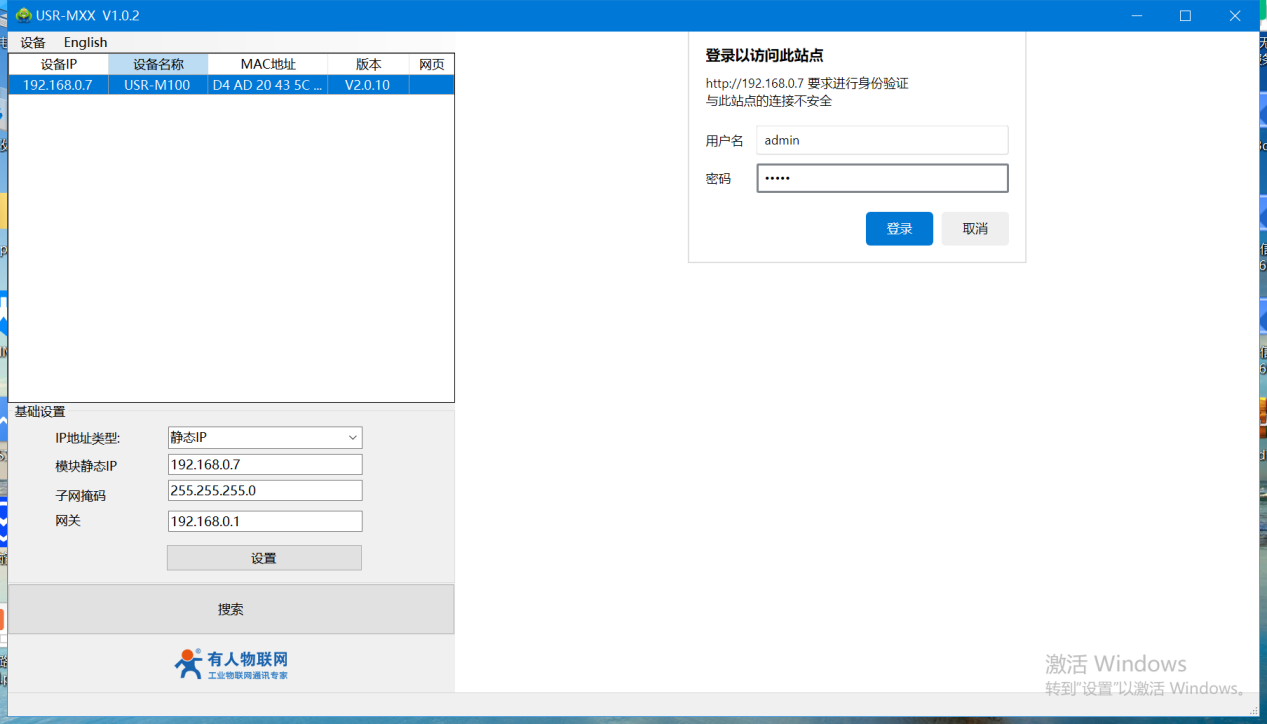Switch language via English menu item
This screenshot has width=1267, height=724.
tap(85, 42)
